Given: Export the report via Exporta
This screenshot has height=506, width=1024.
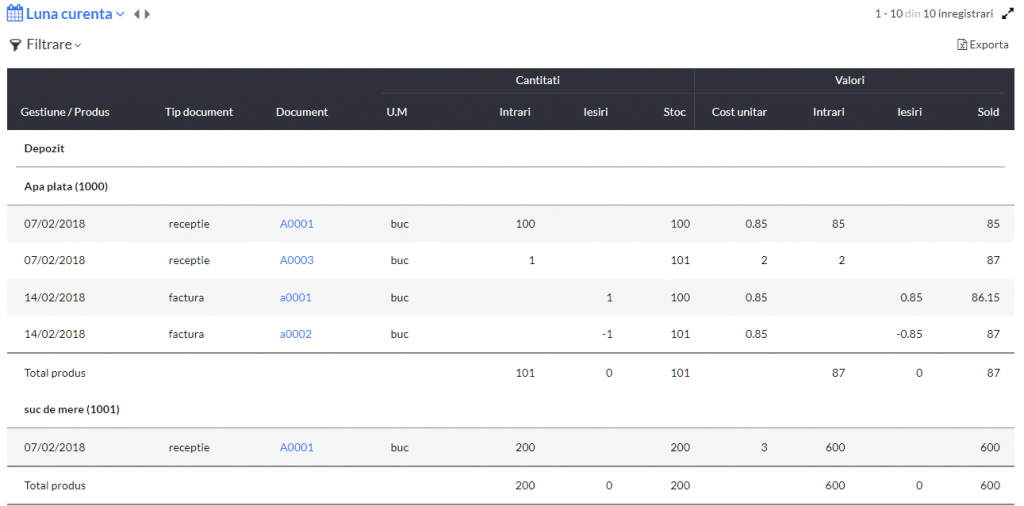Looking at the screenshot, I should click(989, 45).
